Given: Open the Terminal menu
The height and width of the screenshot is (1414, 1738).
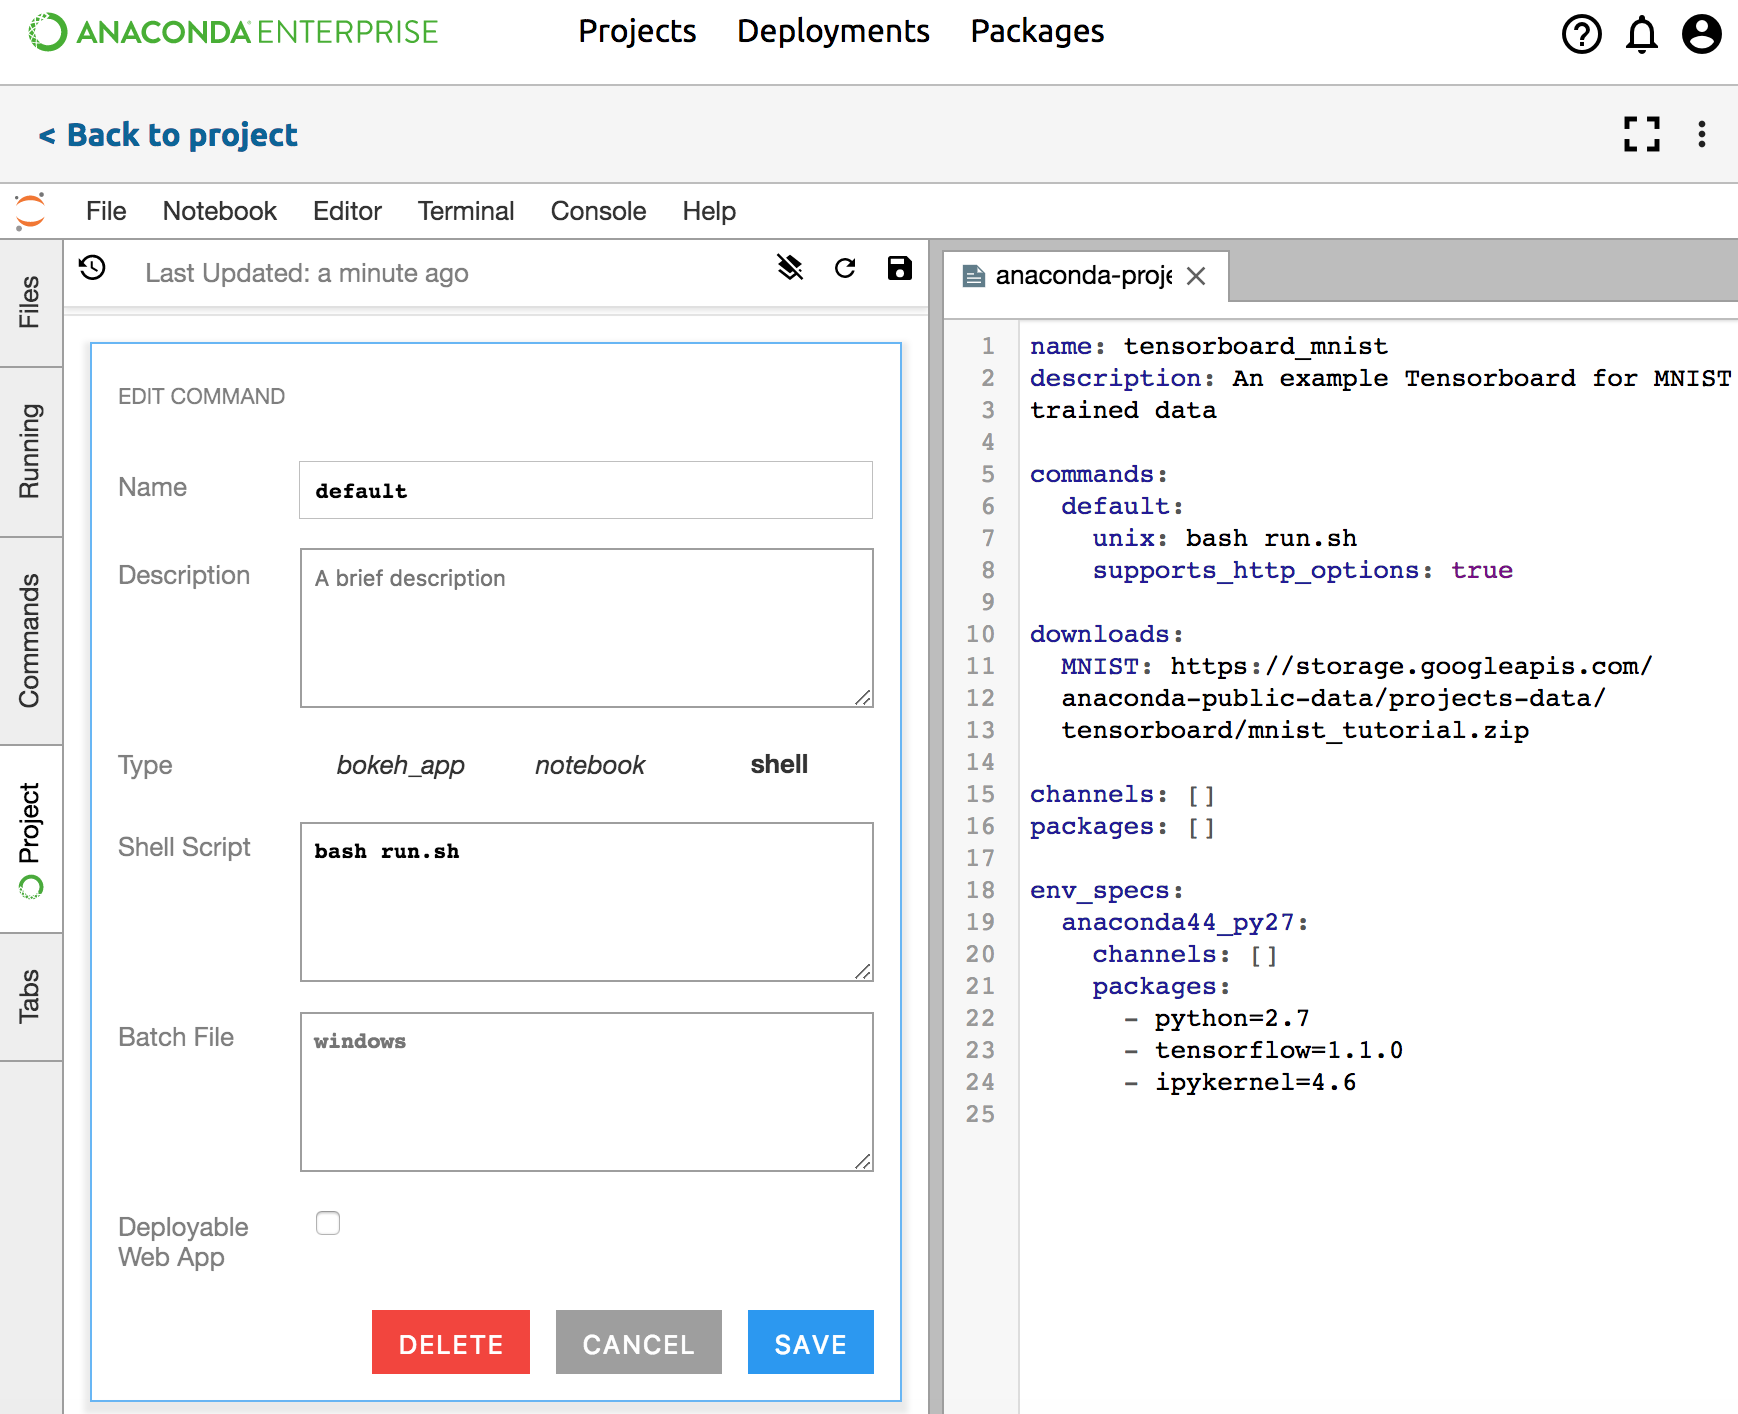Looking at the screenshot, I should click(465, 211).
